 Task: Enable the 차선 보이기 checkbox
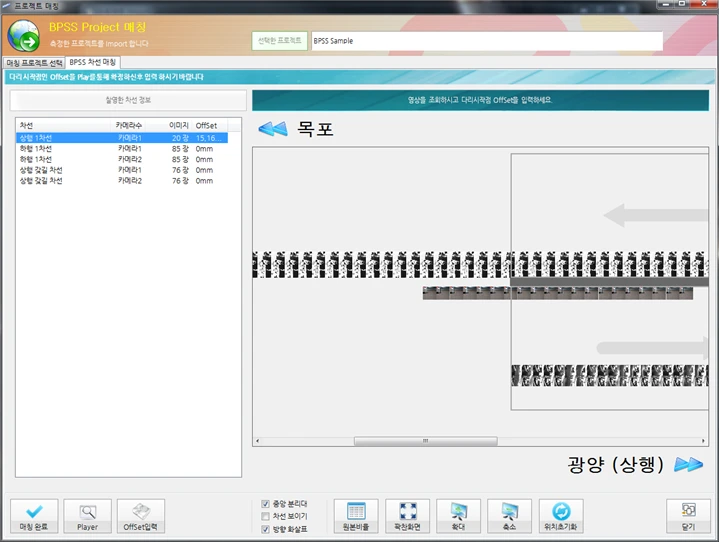[x=265, y=516]
